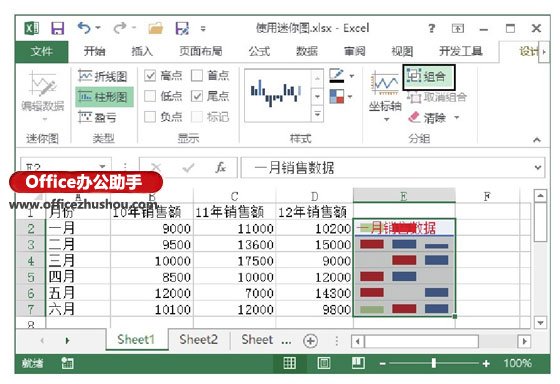The height and width of the screenshot is (384, 560).
Task: Open ribbon display options icon
Action: click(x=458, y=28)
